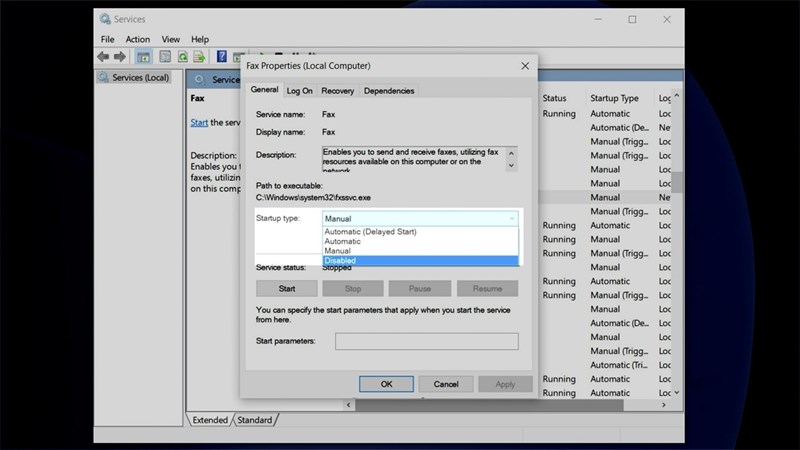
Task: Open the Startup type combo box
Action: point(420,218)
